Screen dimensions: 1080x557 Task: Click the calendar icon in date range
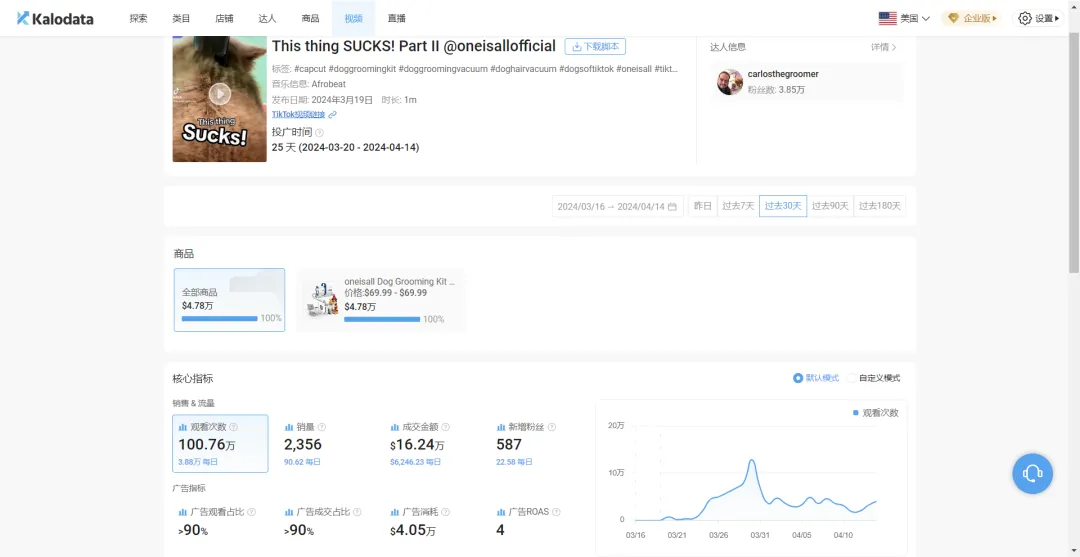tap(672, 207)
